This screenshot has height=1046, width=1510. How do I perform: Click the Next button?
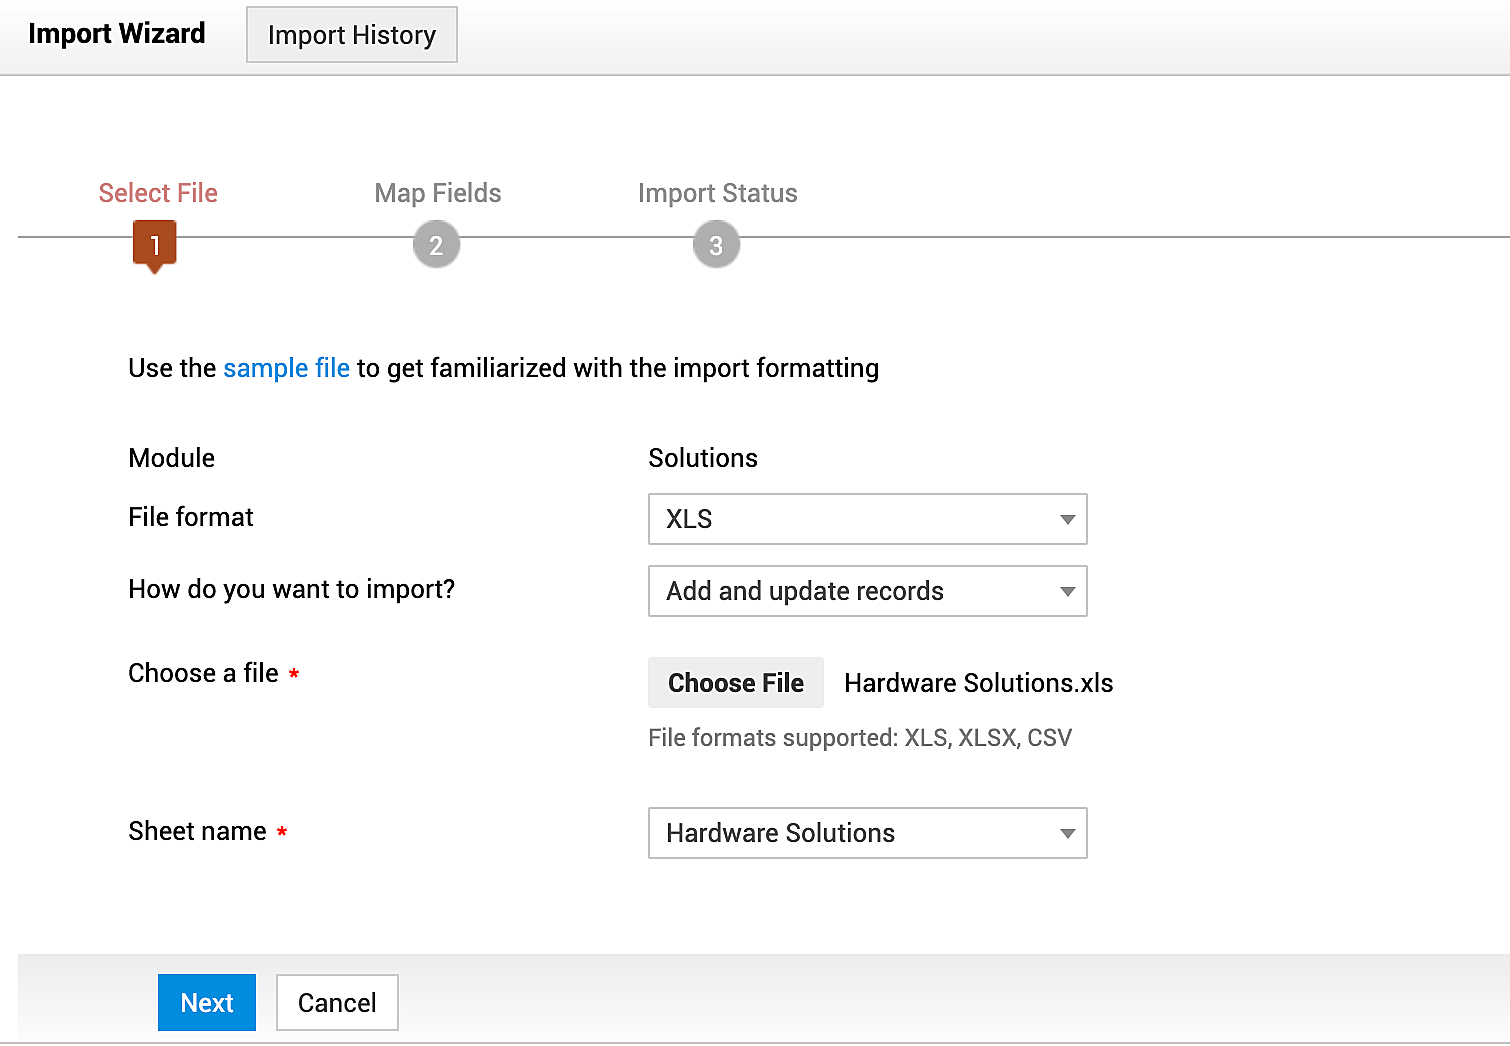point(207,1002)
